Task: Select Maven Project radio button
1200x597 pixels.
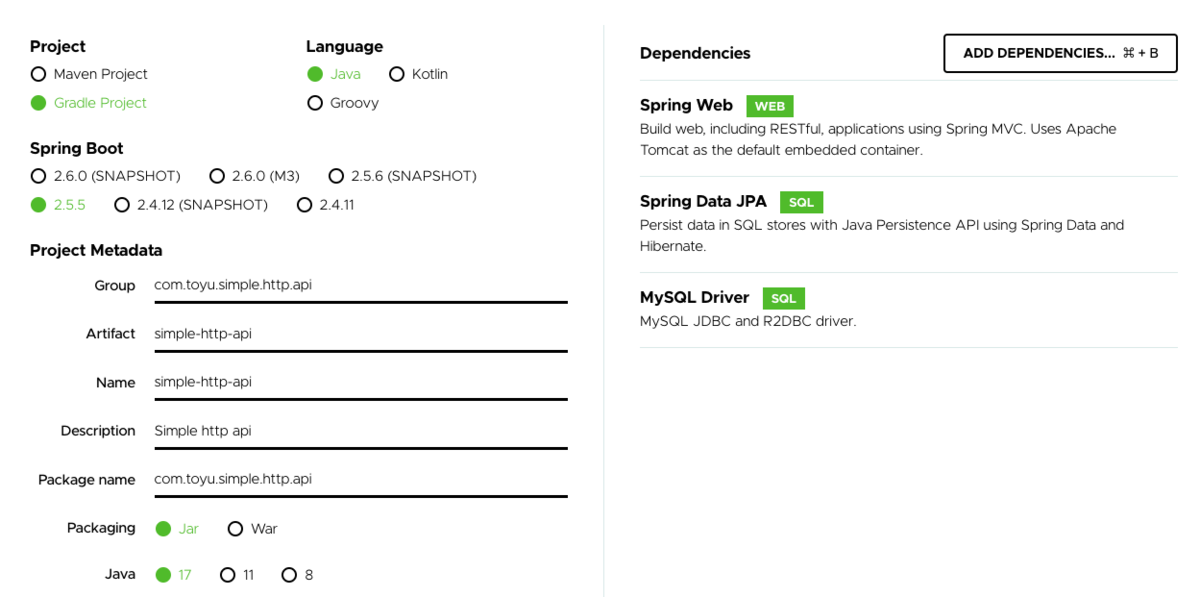Action: [39, 74]
